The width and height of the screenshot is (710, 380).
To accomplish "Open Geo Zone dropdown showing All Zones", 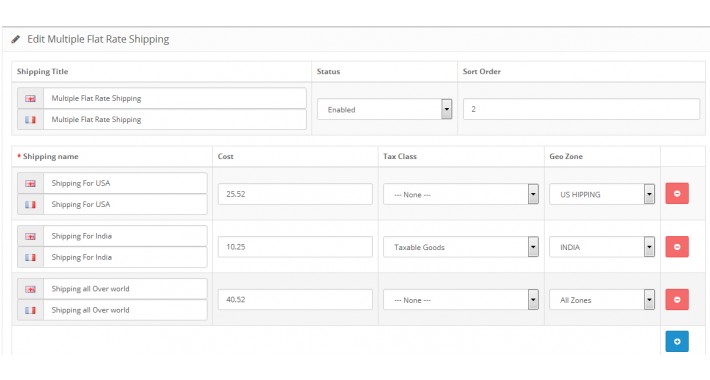I will click(602, 300).
